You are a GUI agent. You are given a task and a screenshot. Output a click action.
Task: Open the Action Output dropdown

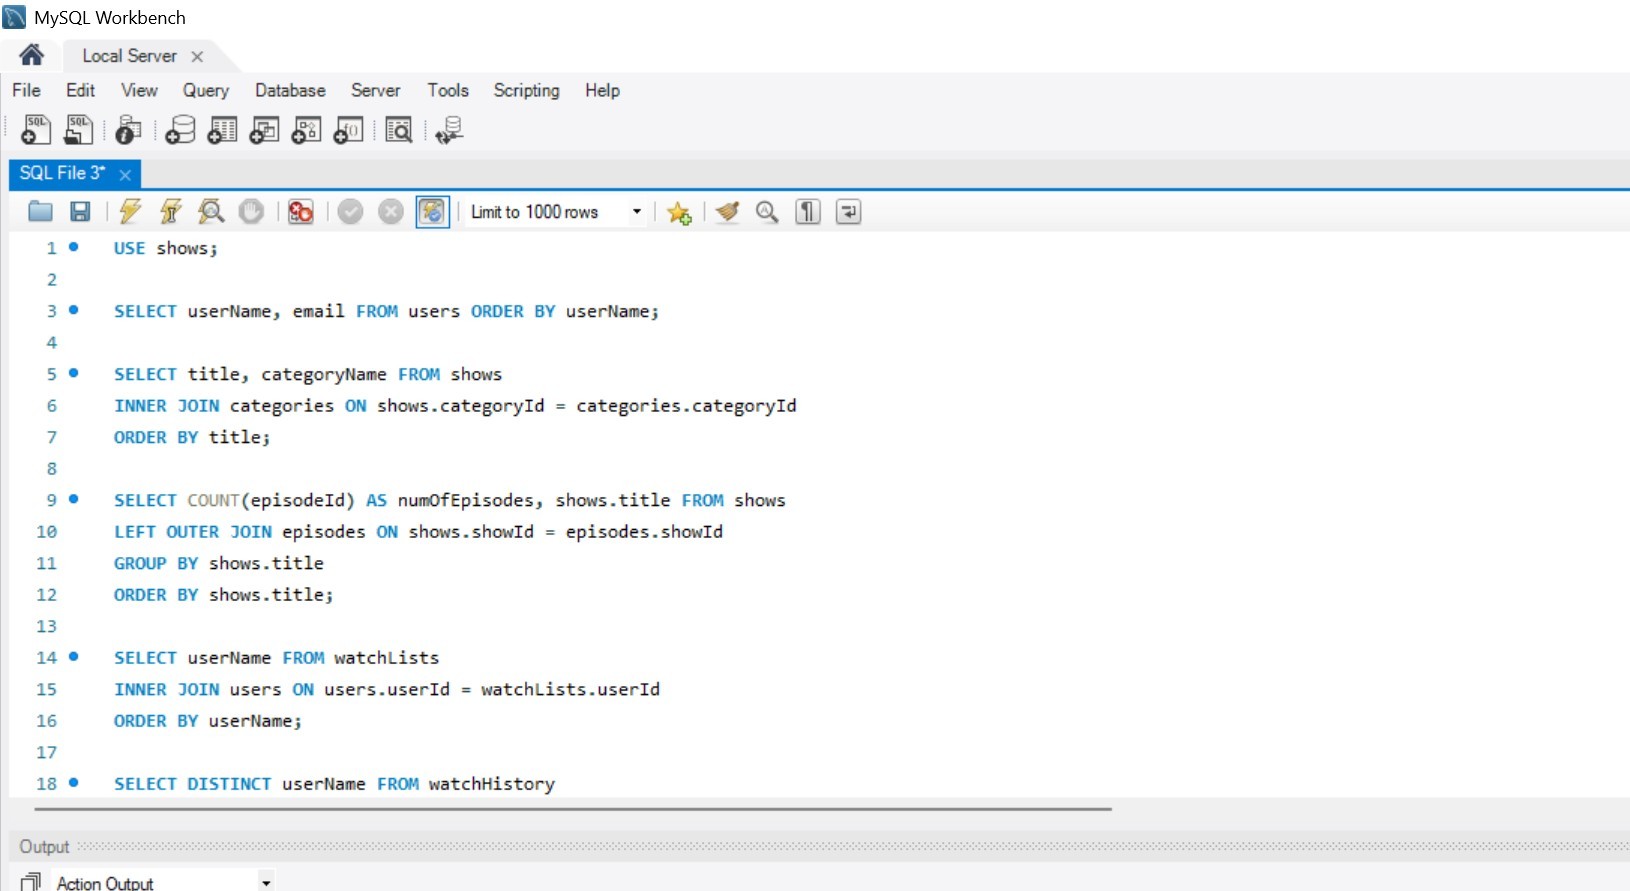266,882
